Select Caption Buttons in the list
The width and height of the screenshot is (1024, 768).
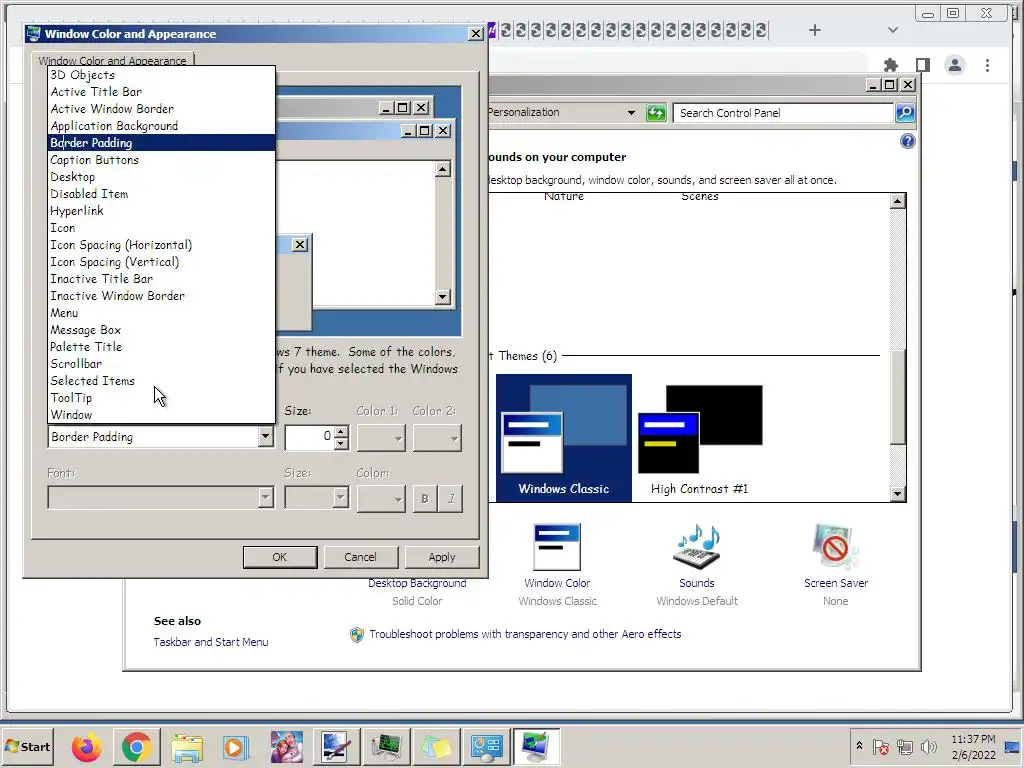pos(161,159)
